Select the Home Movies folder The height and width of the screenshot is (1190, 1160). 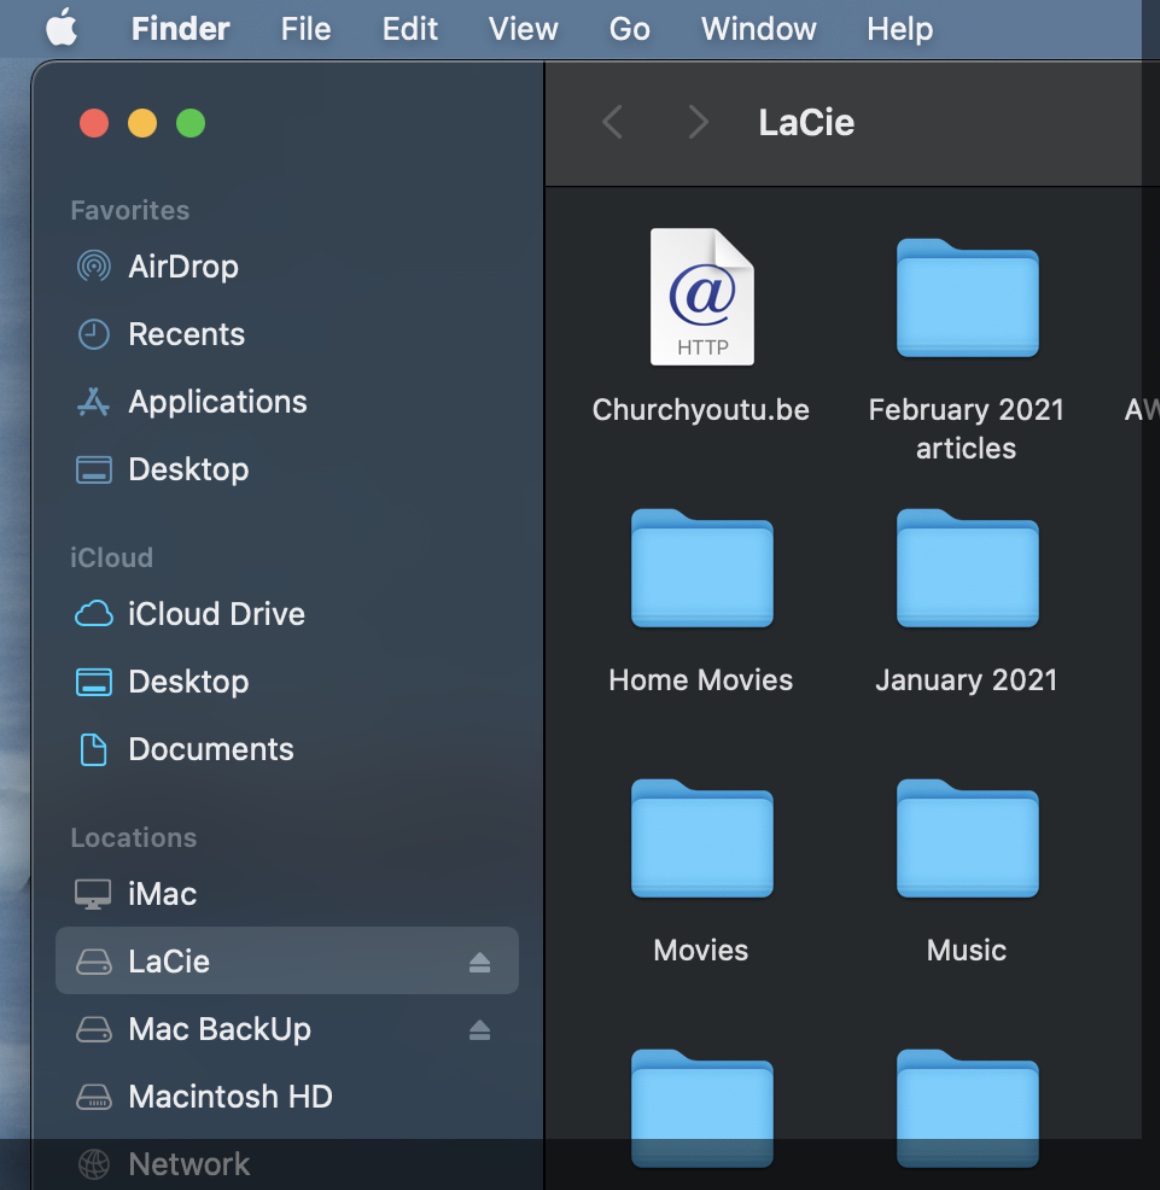point(702,570)
